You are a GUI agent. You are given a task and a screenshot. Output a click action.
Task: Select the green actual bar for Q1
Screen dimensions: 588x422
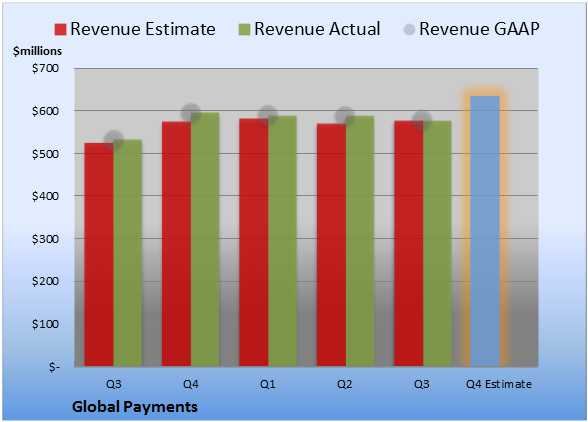282,241
